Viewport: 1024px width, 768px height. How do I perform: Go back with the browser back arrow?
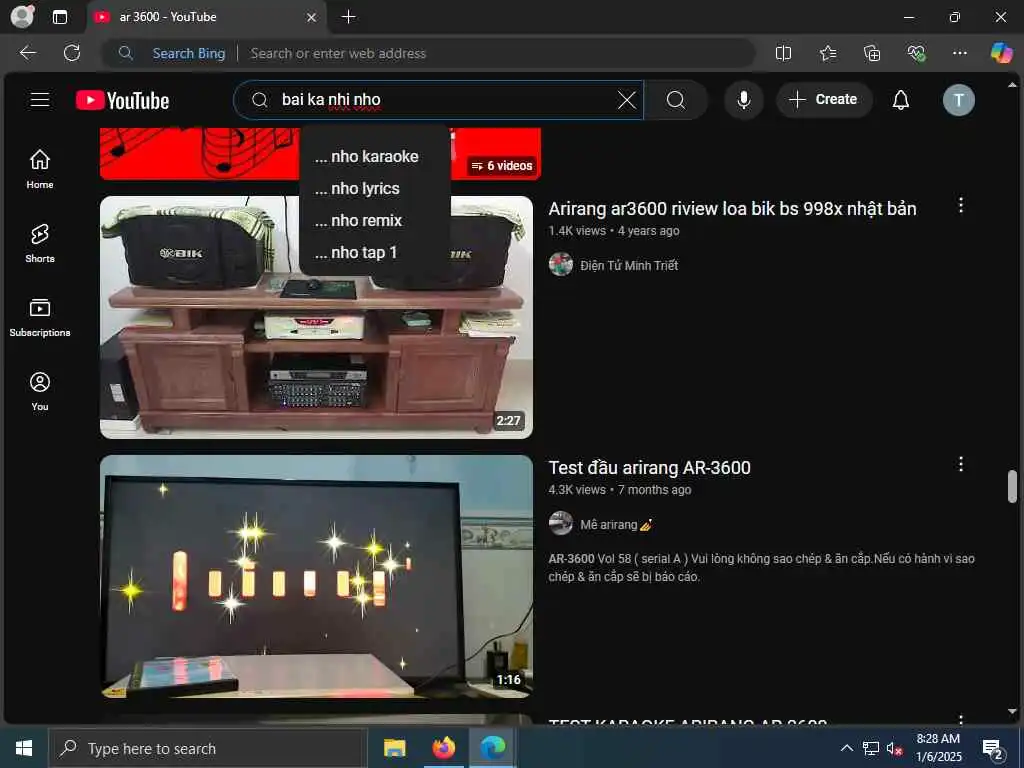28,53
